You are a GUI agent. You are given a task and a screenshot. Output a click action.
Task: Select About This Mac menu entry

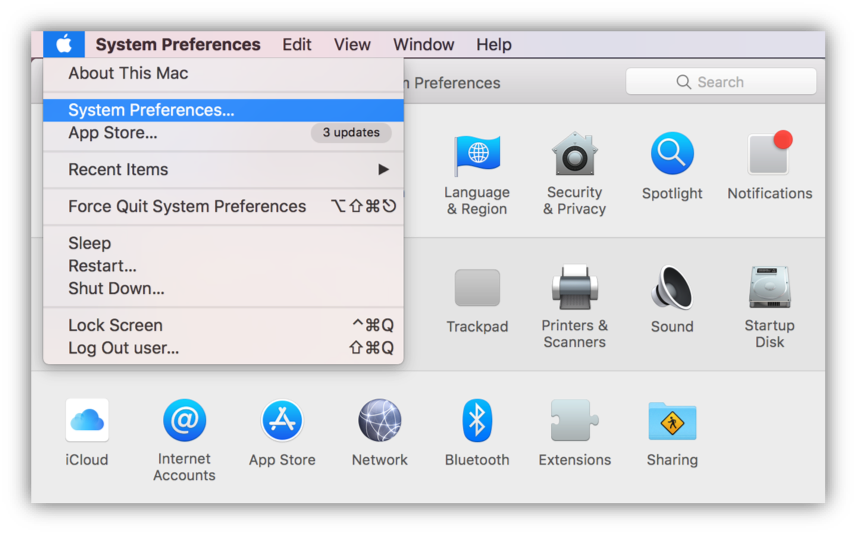(x=223, y=73)
